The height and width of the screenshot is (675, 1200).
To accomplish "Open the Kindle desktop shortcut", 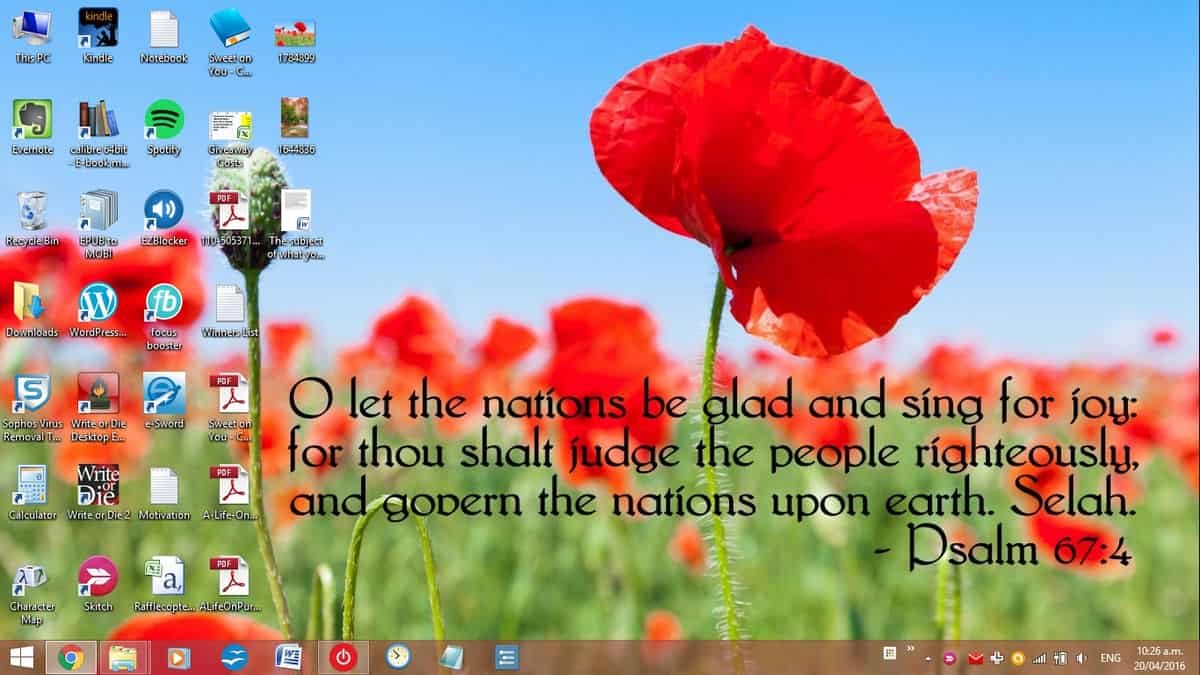I will tap(98, 29).
